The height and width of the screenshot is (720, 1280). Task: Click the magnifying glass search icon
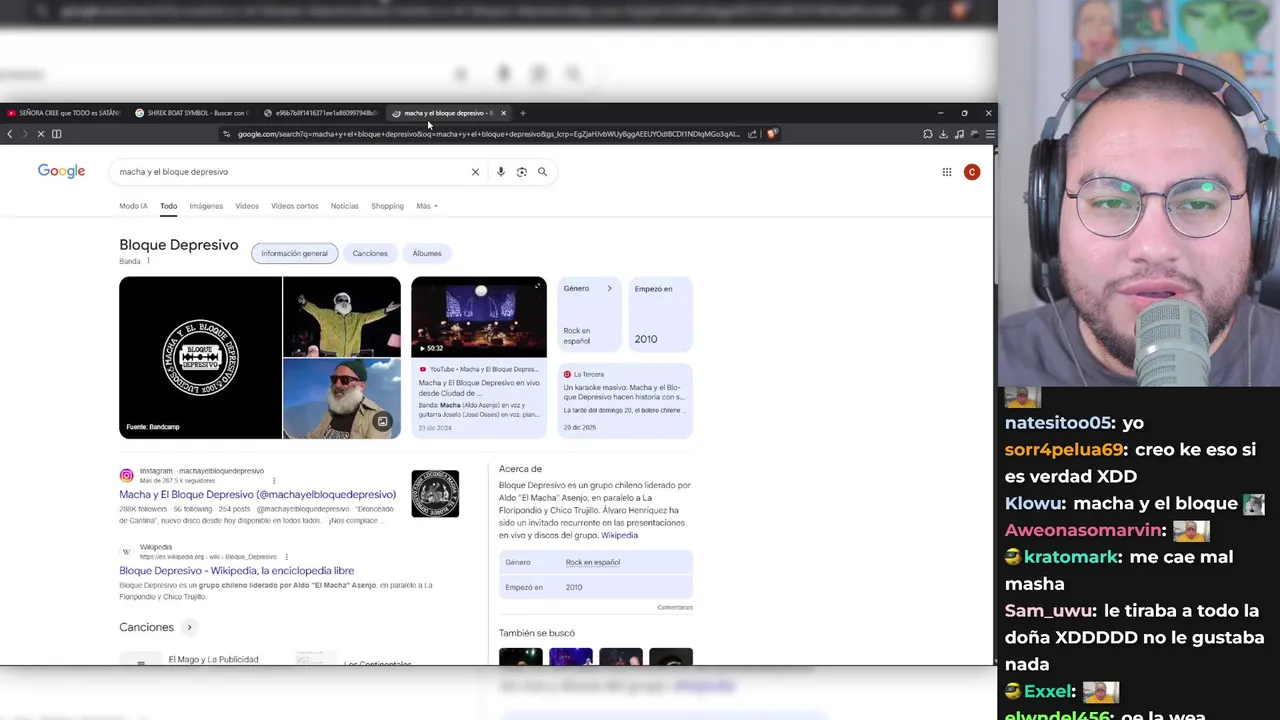click(x=542, y=172)
